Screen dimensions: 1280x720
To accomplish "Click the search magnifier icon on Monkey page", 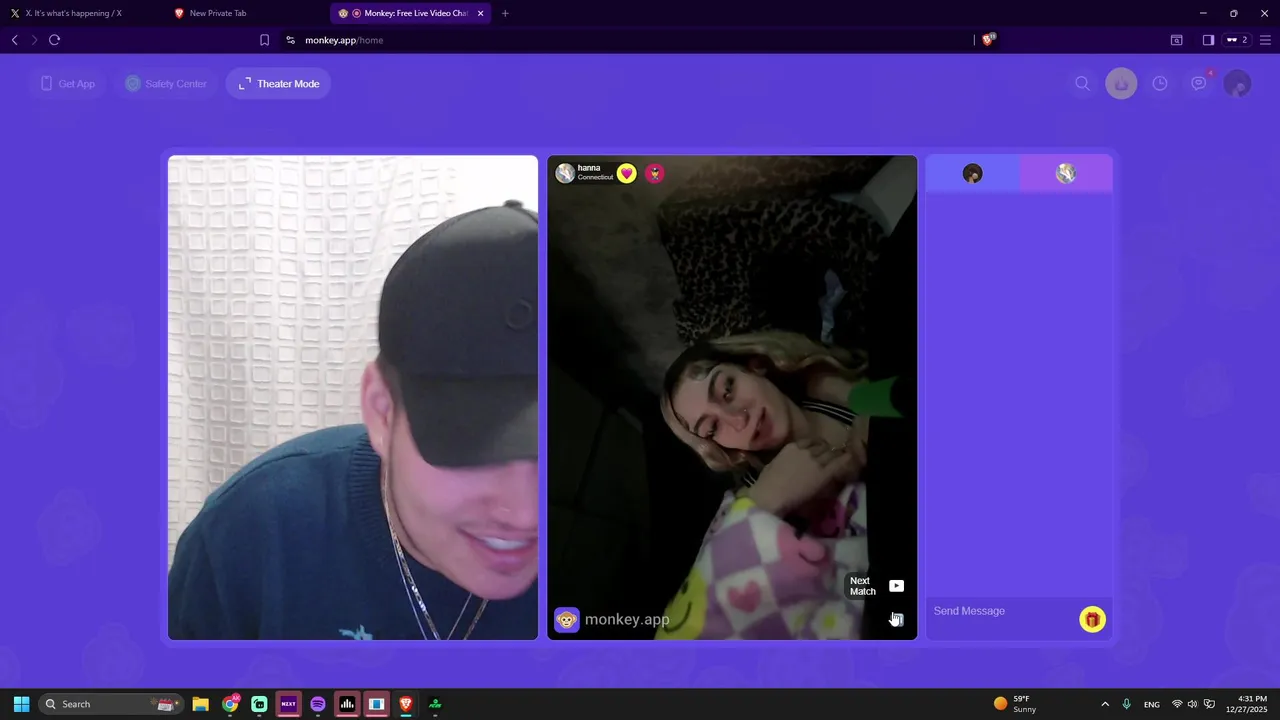I will point(1082,84).
